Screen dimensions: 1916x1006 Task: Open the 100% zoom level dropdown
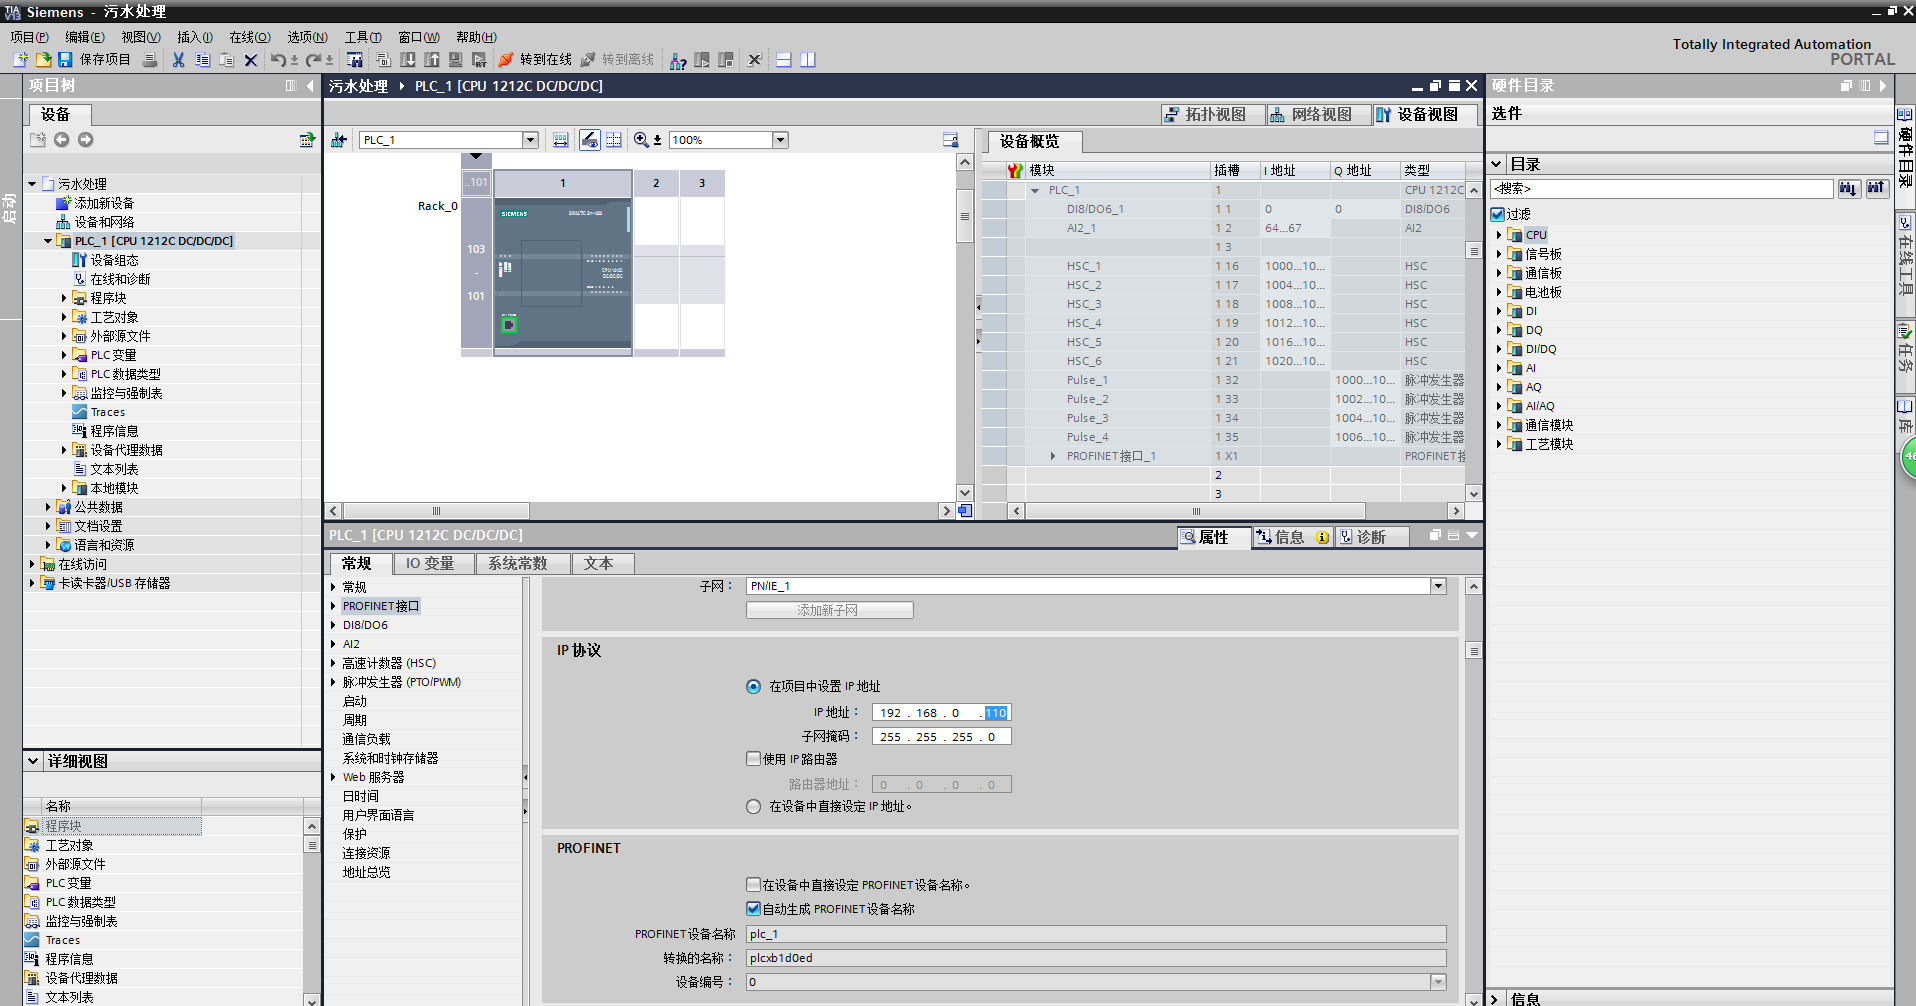click(781, 140)
